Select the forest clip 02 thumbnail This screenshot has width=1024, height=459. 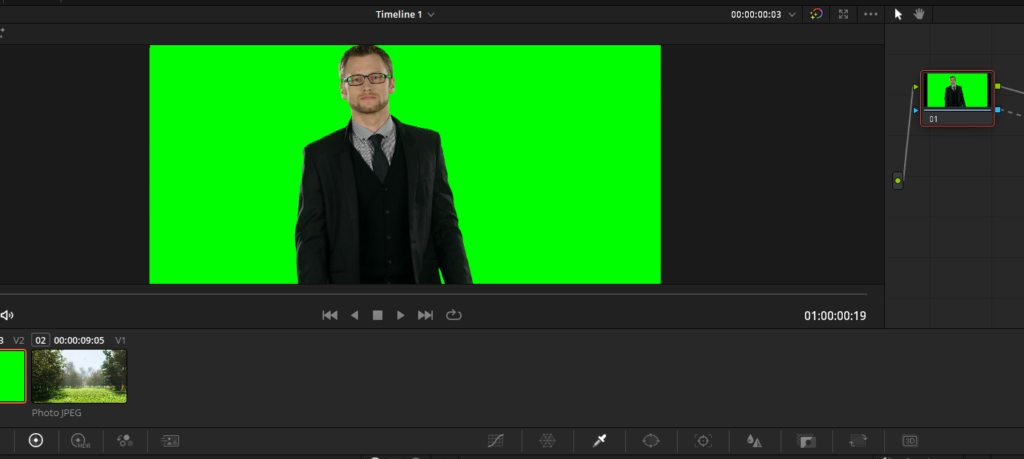coord(79,376)
